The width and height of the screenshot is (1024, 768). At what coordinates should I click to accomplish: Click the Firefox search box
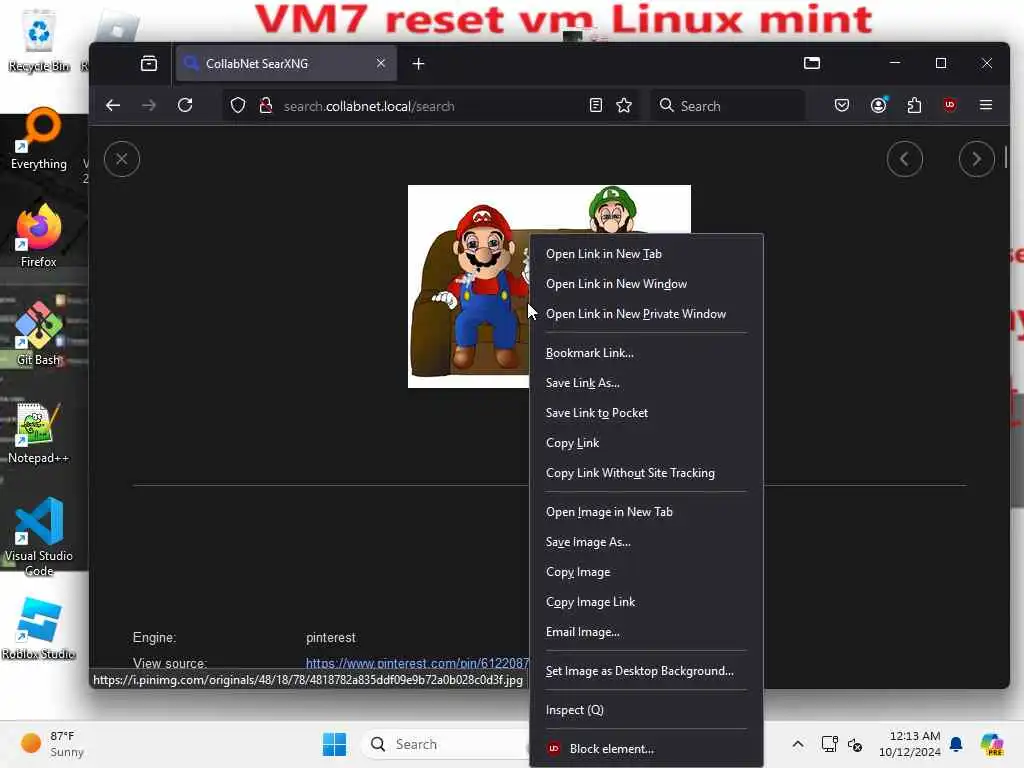coord(728,106)
